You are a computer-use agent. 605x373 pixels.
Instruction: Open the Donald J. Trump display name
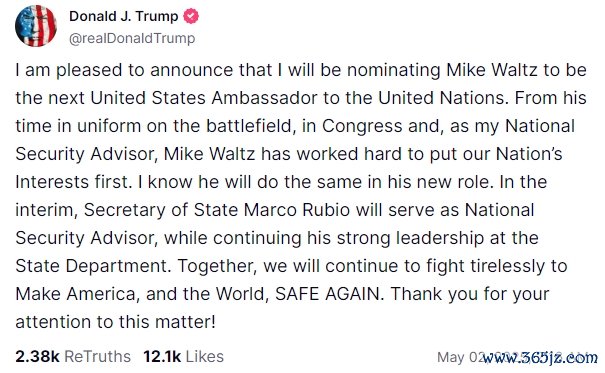coord(123,16)
